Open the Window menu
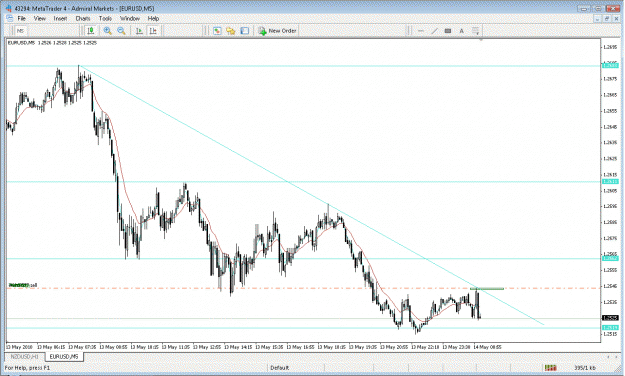 click(x=130, y=18)
